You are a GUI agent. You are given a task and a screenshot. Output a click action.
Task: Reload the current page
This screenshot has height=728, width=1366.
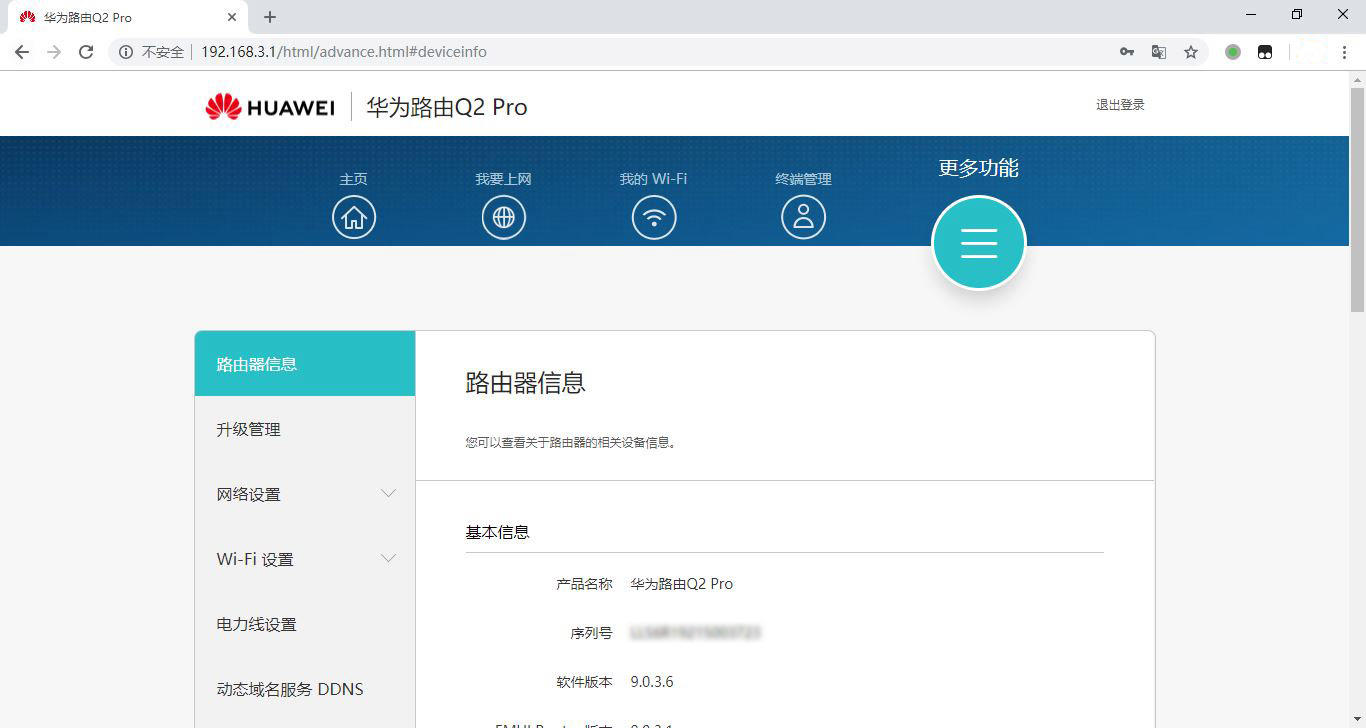(86, 52)
